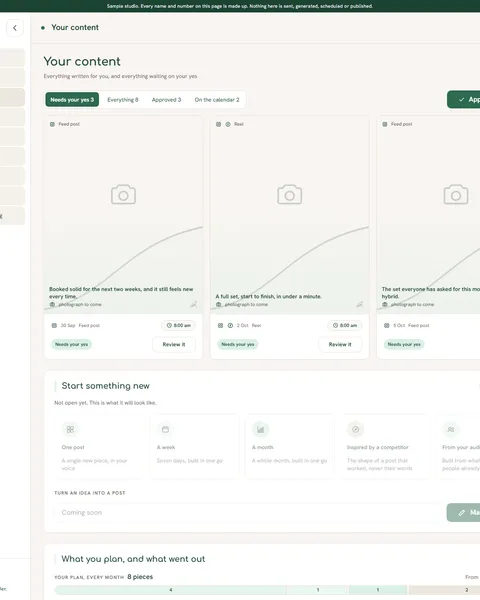Select the 'A month' option text
480x600 pixels.
(x=263, y=447)
